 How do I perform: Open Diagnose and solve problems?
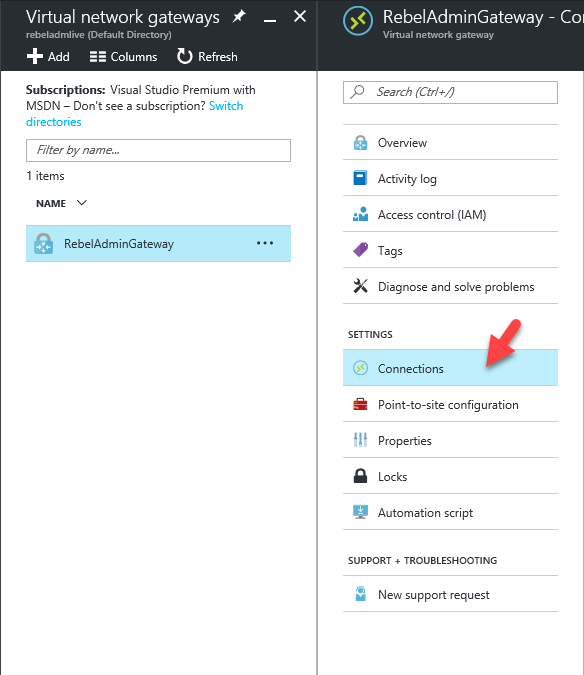click(x=450, y=286)
